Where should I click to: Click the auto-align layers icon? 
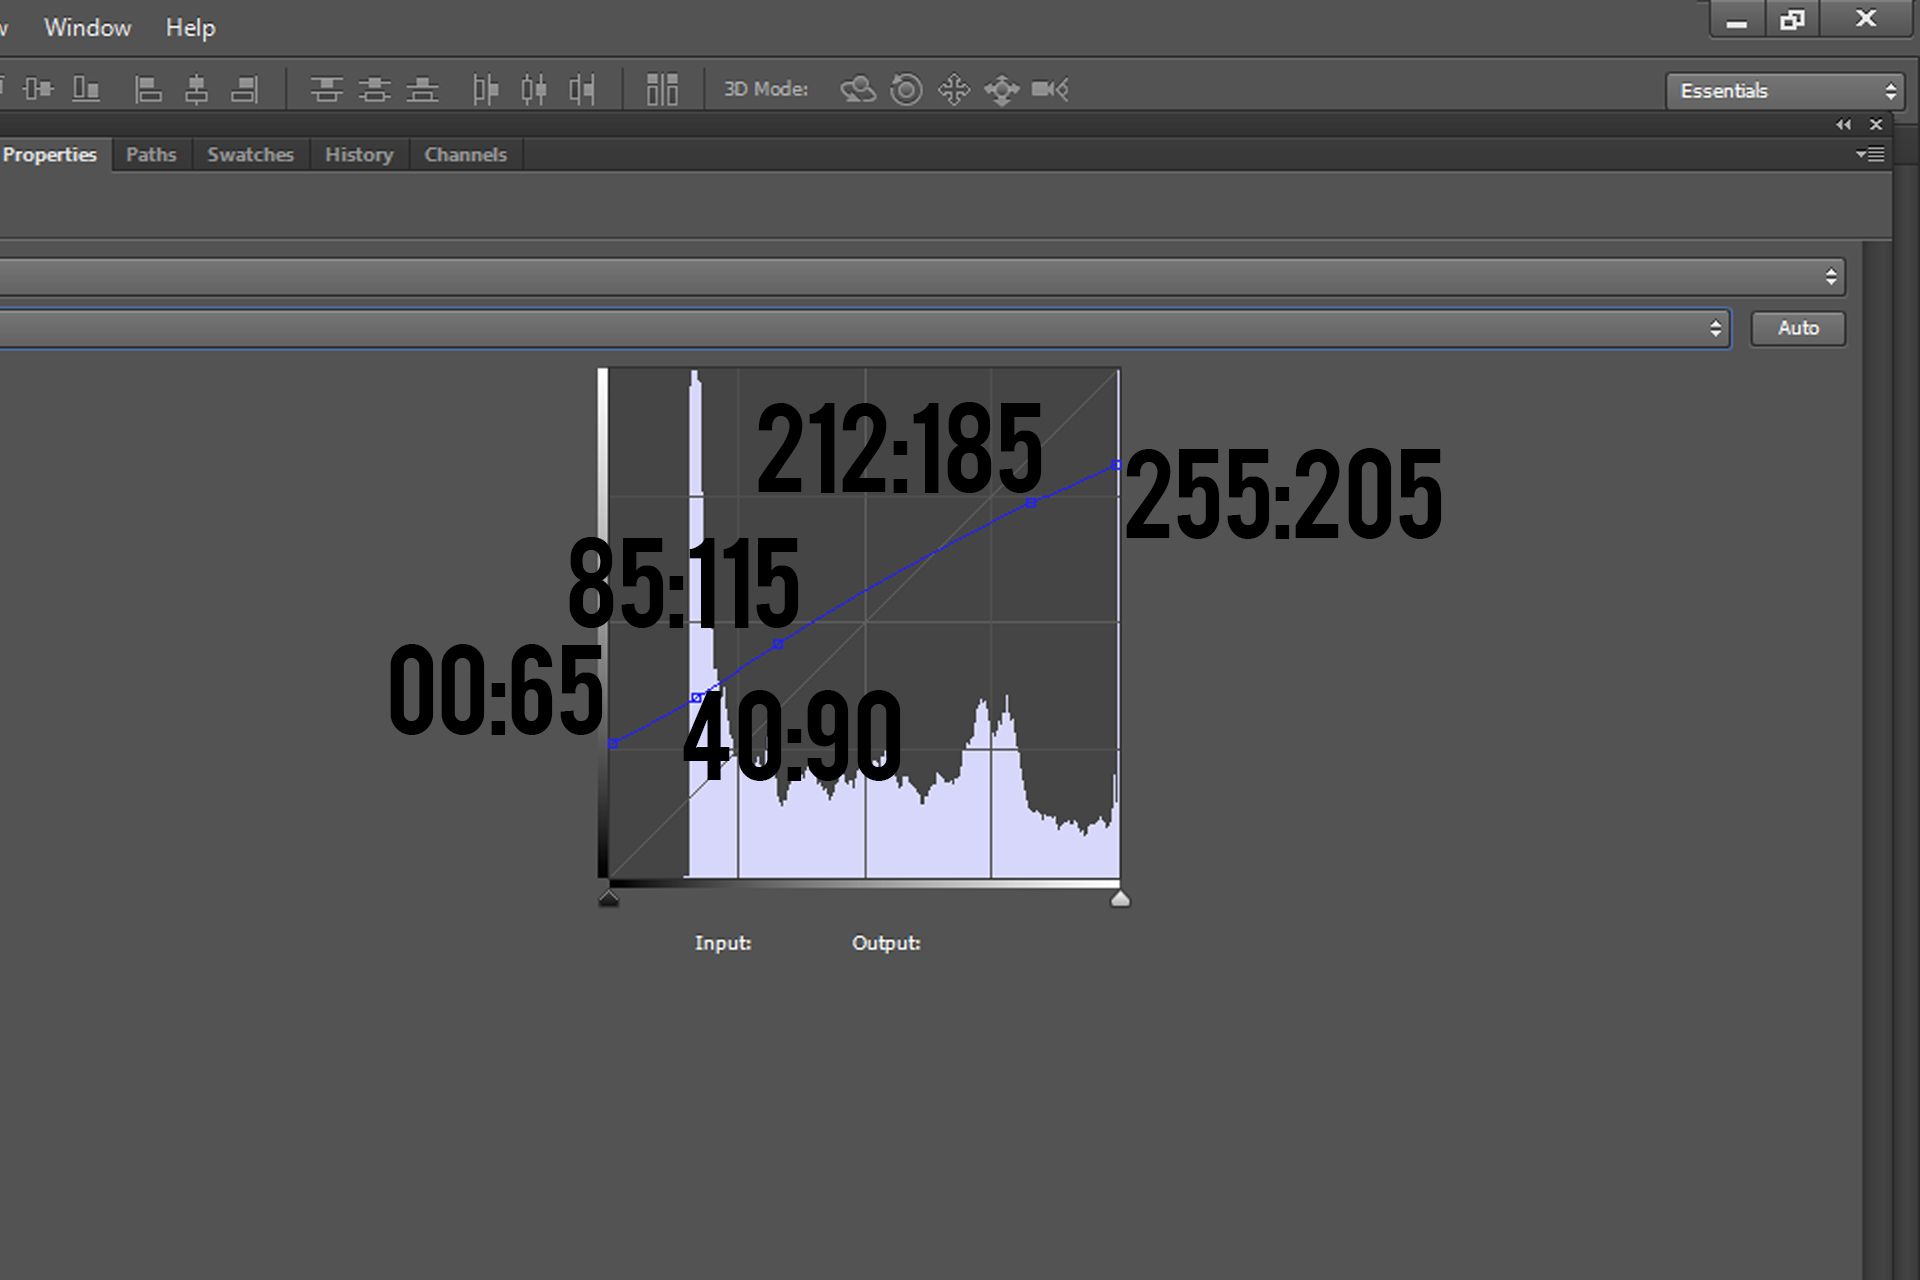click(662, 89)
